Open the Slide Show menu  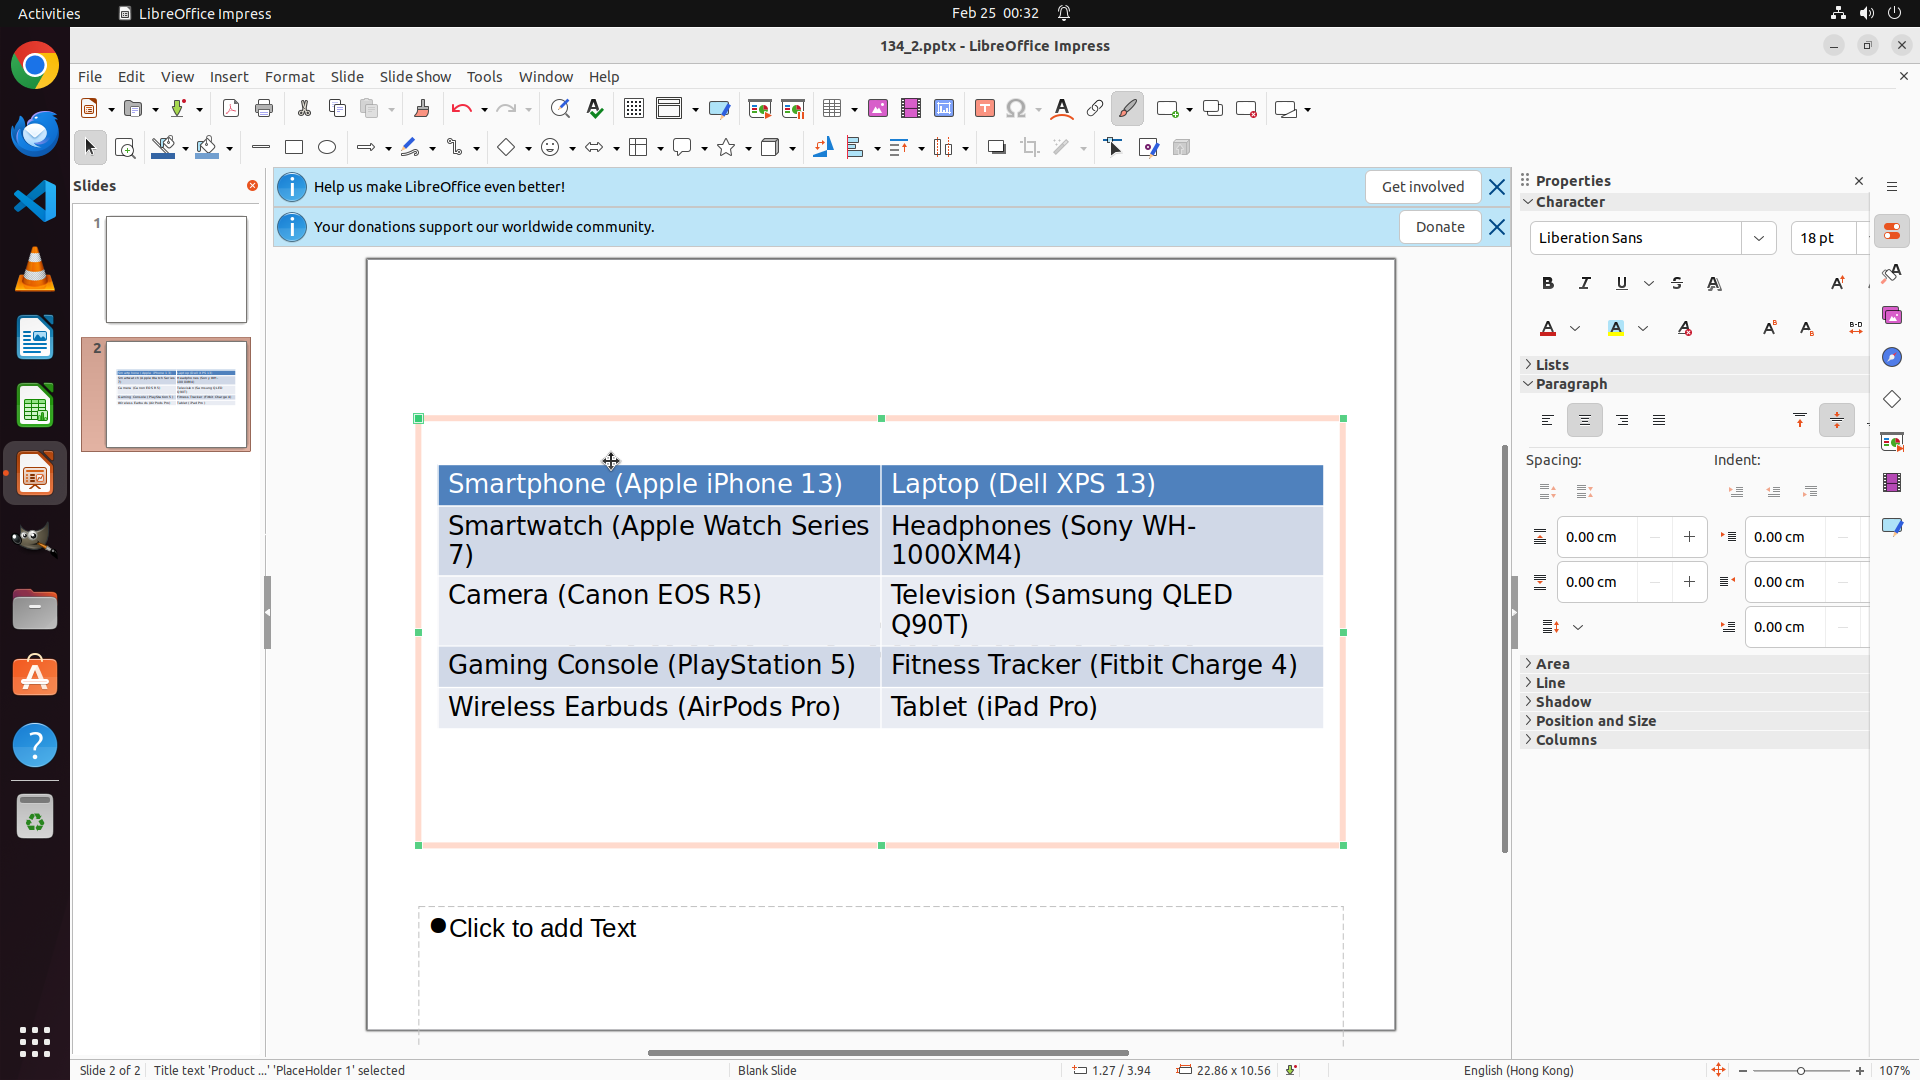pos(415,77)
